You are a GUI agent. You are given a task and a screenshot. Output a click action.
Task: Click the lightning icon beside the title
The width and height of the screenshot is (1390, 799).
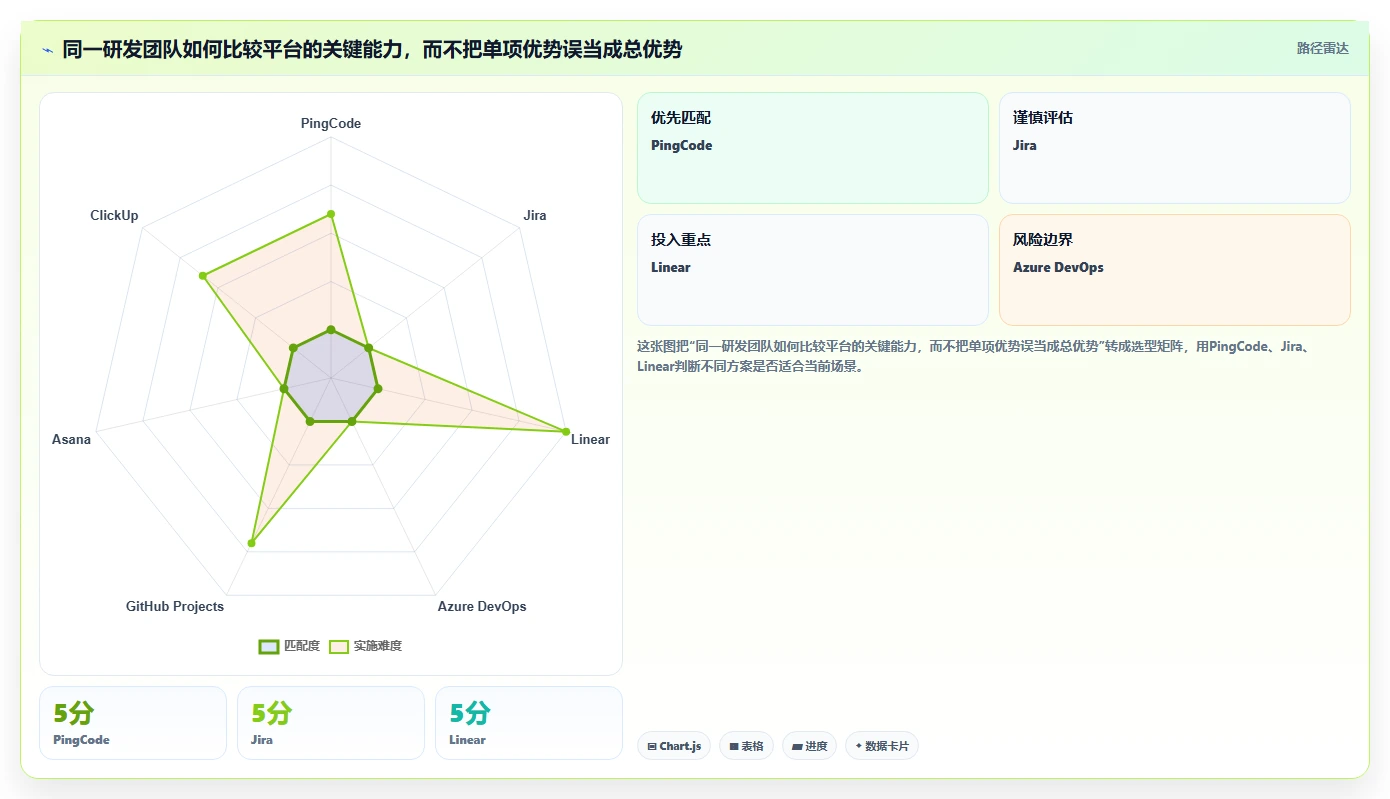coord(47,50)
